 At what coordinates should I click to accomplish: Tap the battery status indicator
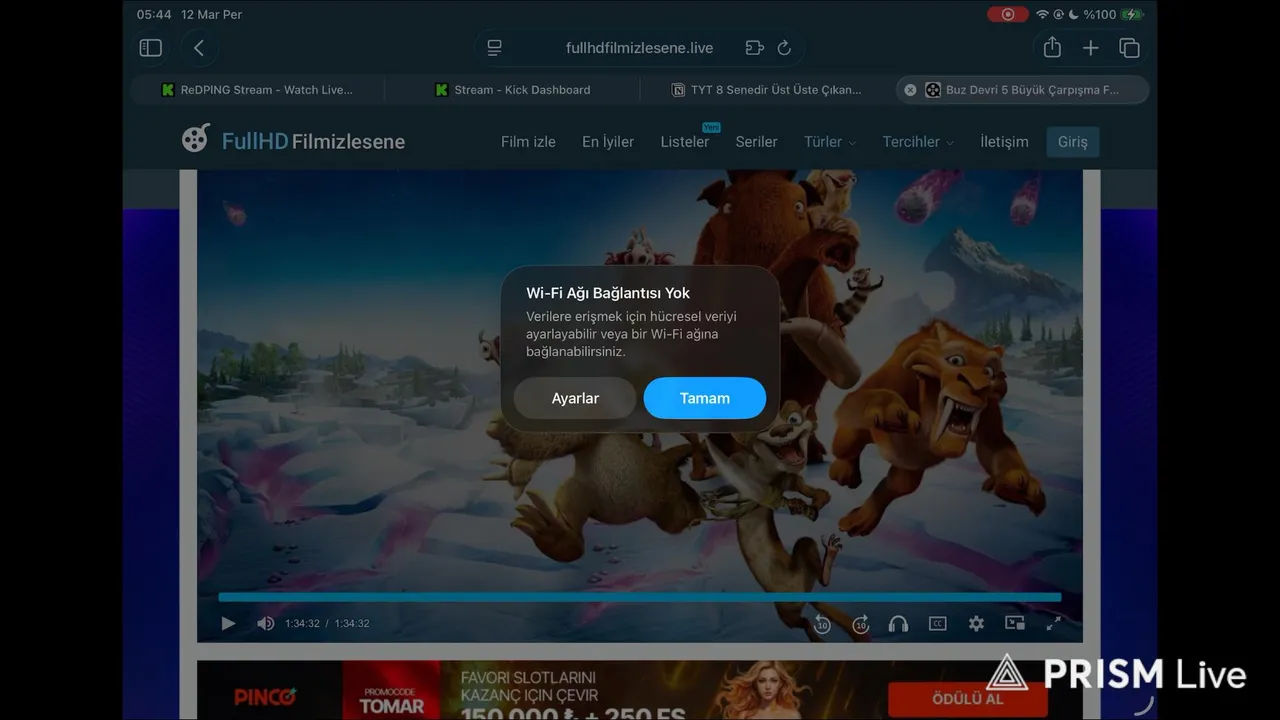pyautogui.click(x=1131, y=14)
